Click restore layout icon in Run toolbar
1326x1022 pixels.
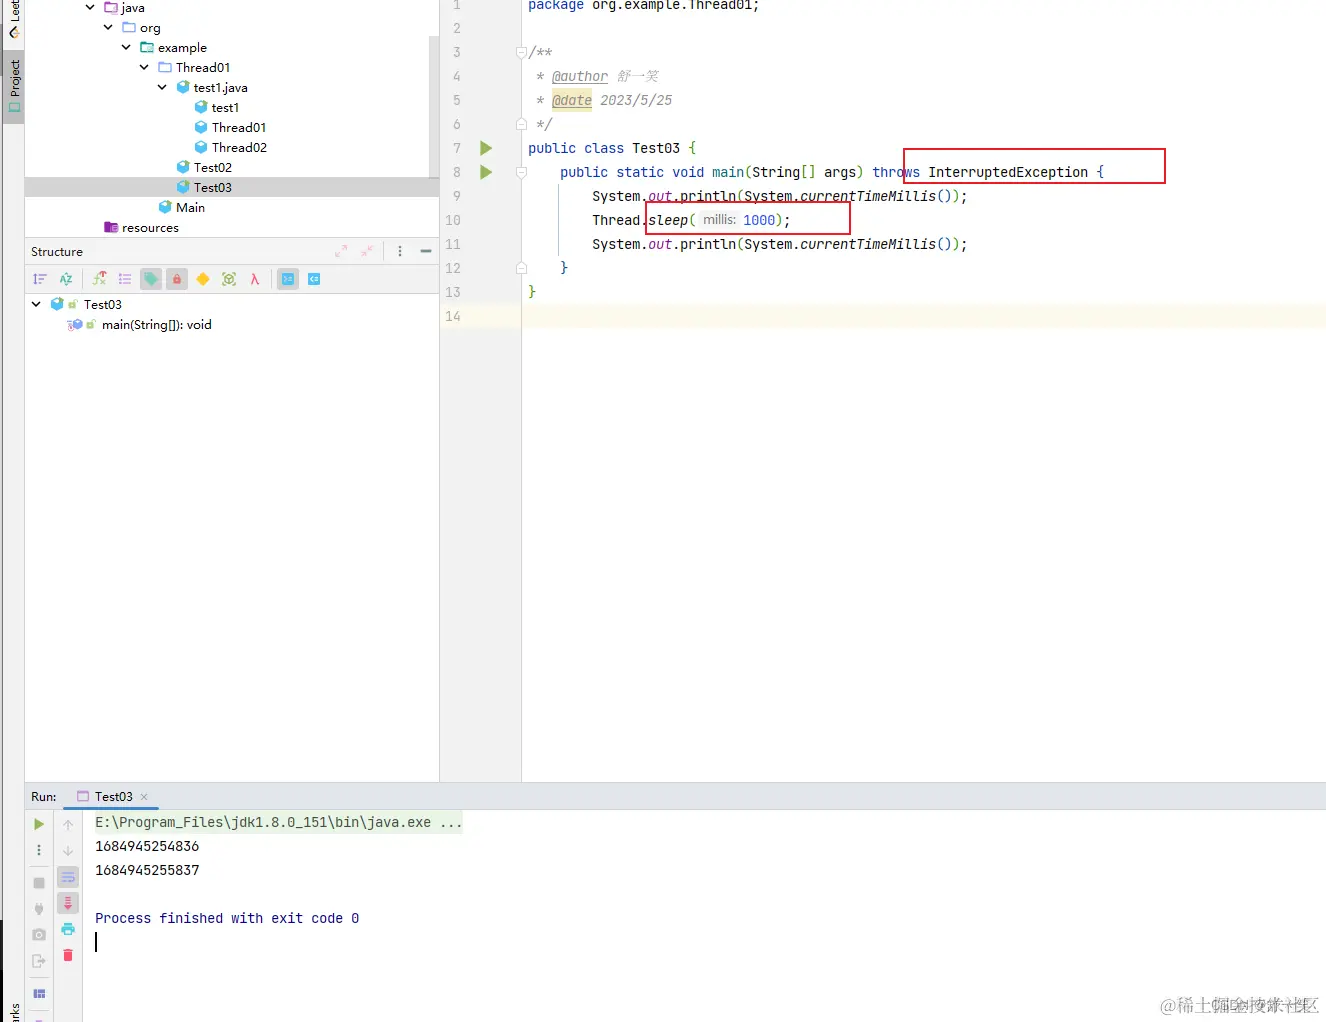tap(39, 993)
